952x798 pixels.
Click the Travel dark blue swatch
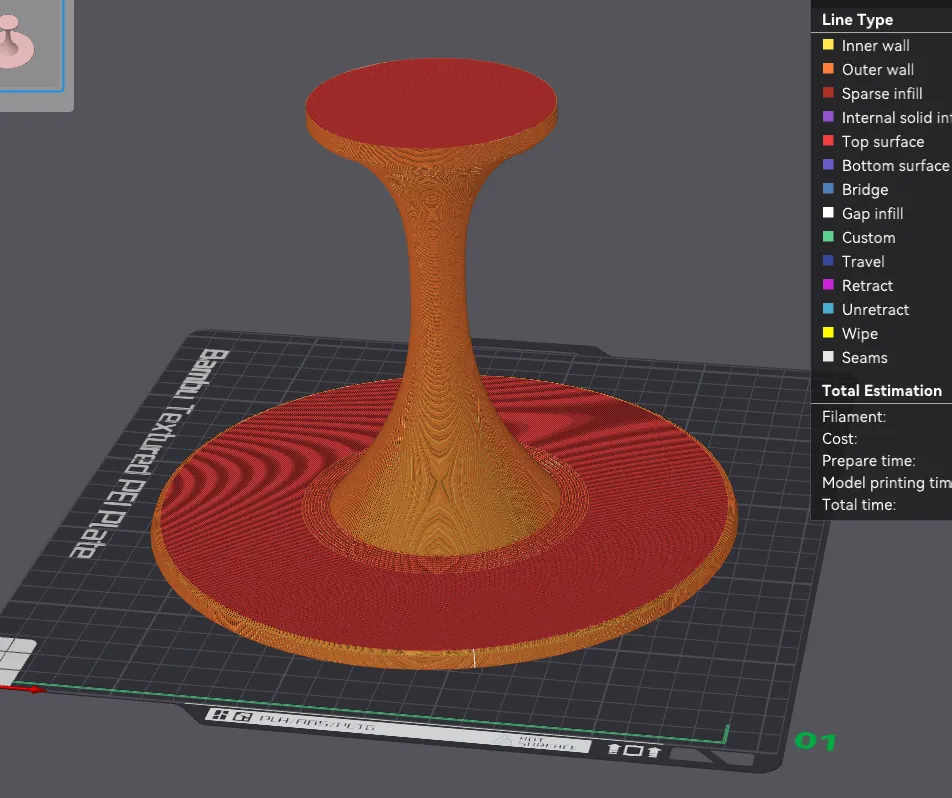click(828, 261)
